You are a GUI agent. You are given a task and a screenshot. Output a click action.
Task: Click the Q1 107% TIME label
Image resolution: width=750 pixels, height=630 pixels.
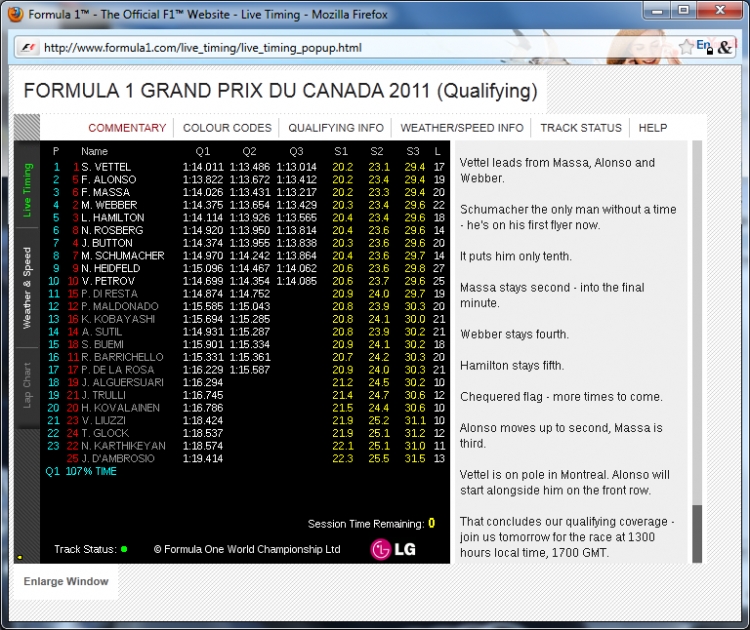click(x=81, y=471)
